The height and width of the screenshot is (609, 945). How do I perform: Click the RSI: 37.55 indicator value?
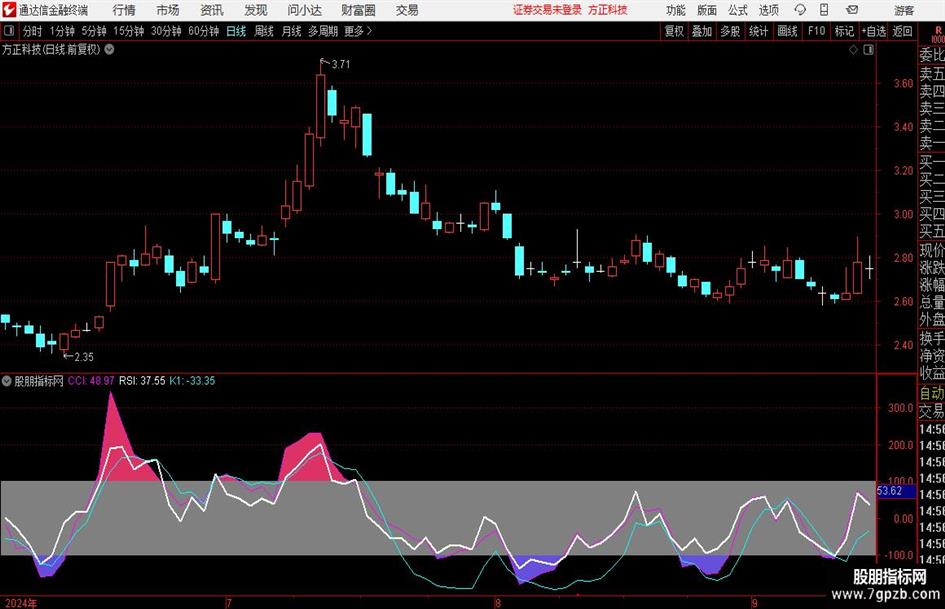point(142,381)
